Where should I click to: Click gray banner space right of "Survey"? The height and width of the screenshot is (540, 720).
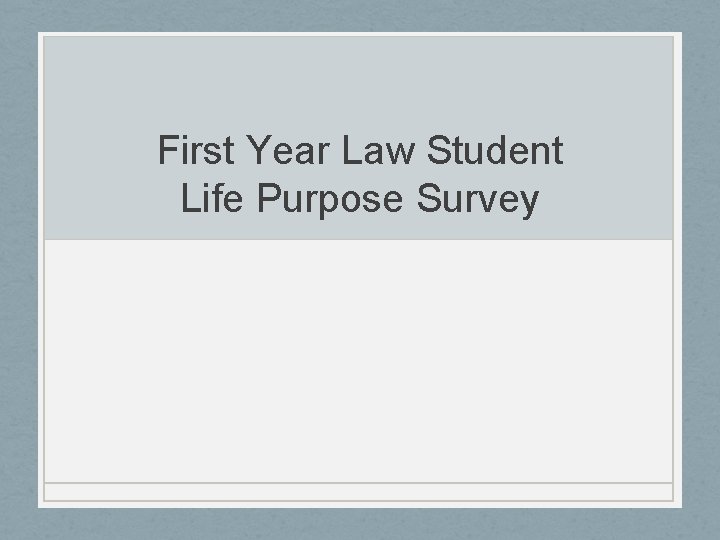click(610, 199)
